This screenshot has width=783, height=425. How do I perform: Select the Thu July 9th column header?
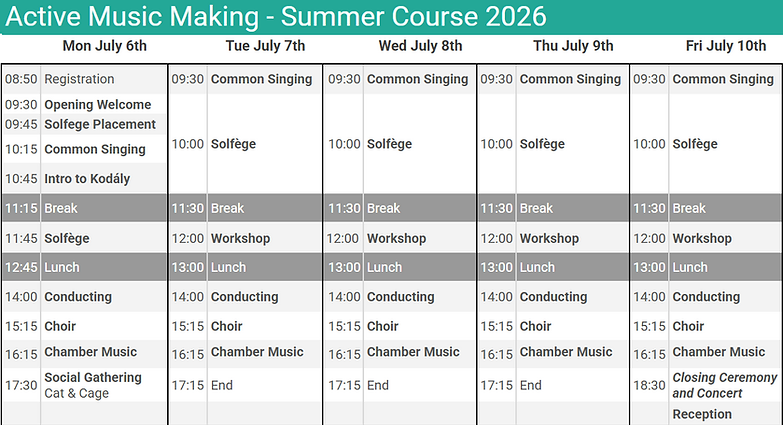[573, 46]
